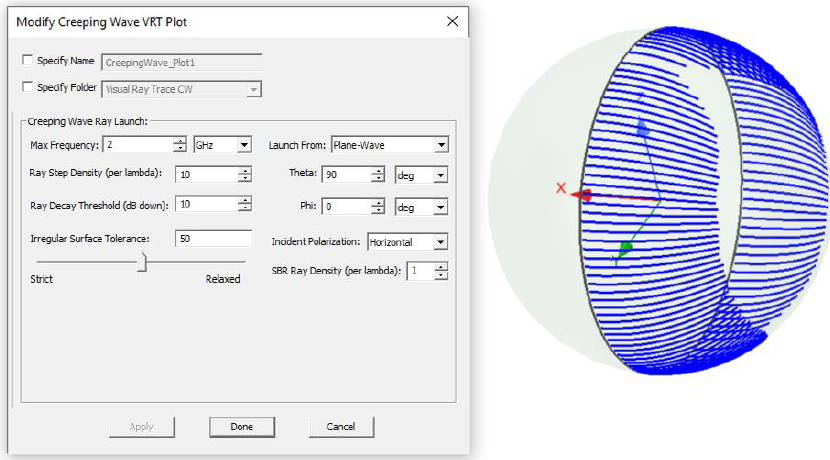Click the Irregular Surface Tolerance field
This screenshot has width=830, height=460.
[214, 239]
